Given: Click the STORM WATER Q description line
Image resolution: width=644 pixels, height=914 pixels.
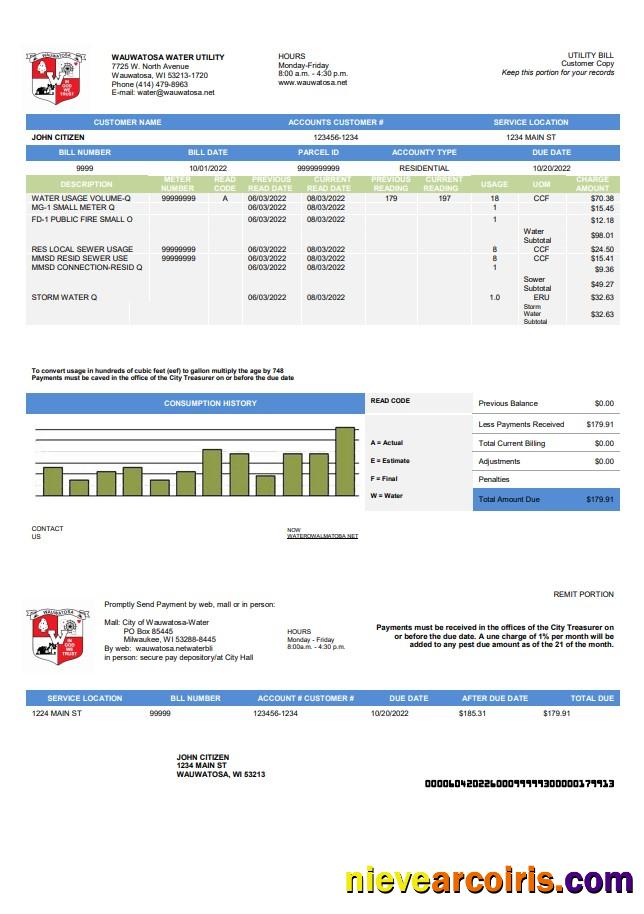Looking at the screenshot, I should 64,297.
